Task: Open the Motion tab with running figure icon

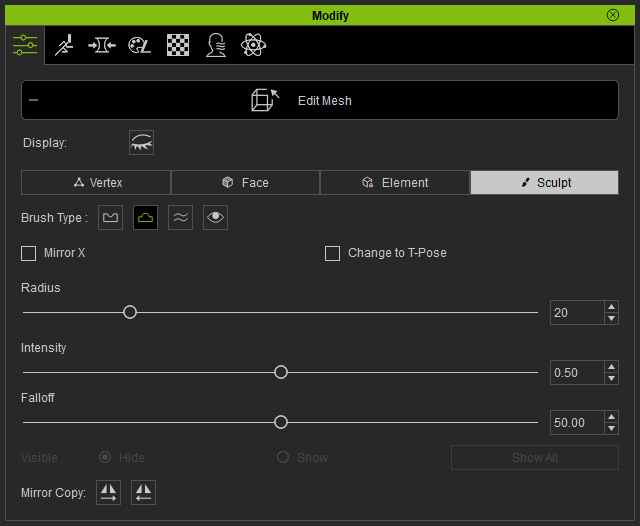Action: pyautogui.click(x=64, y=45)
